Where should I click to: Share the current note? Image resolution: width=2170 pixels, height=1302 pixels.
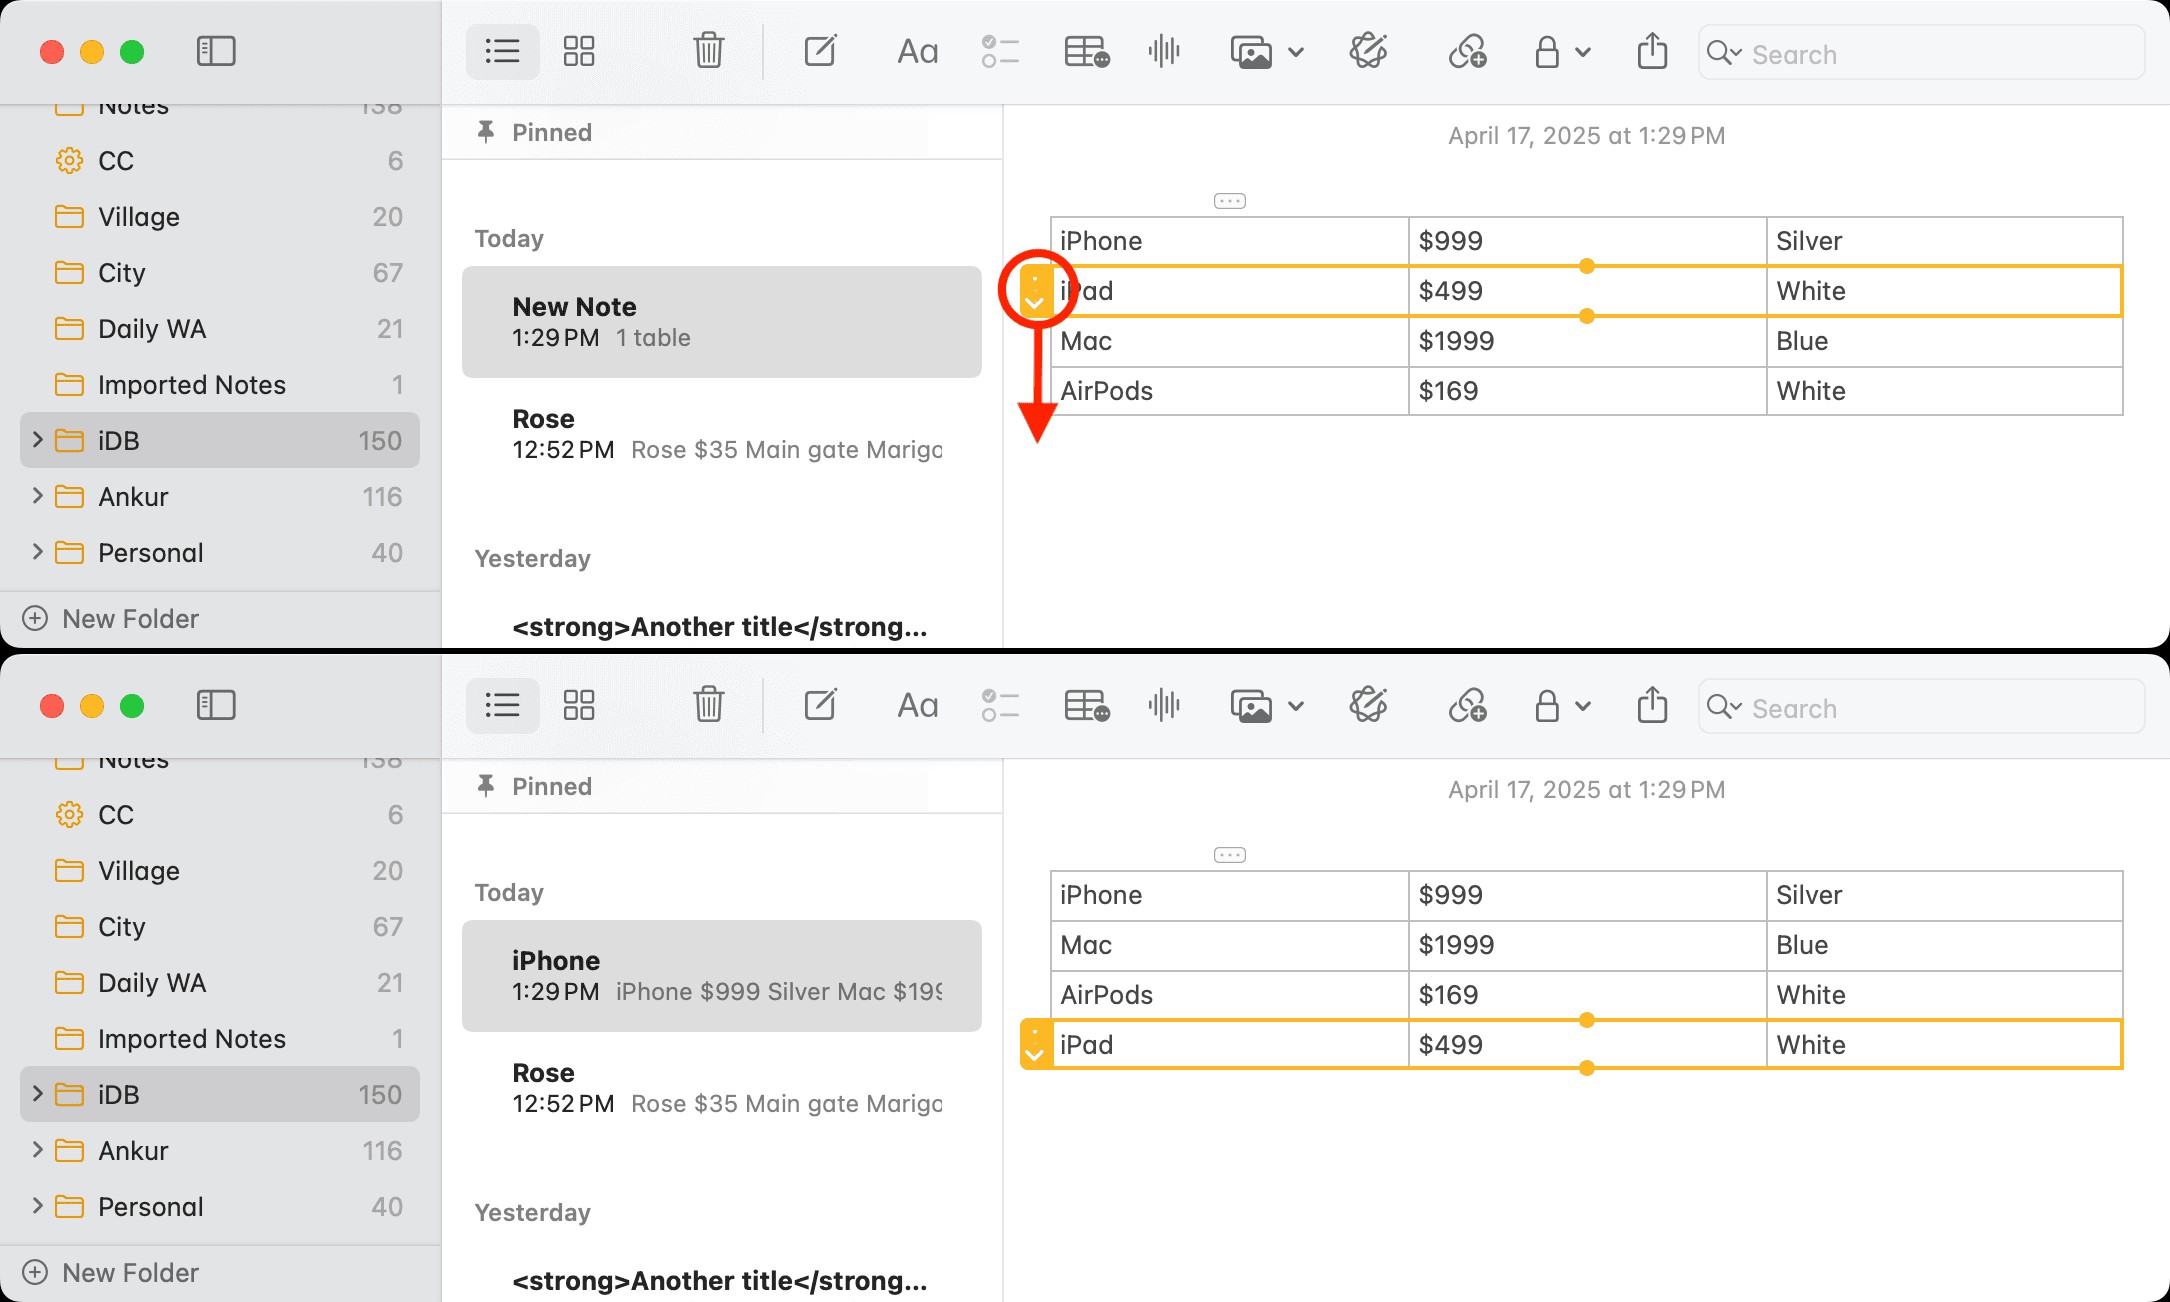tap(1651, 51)
